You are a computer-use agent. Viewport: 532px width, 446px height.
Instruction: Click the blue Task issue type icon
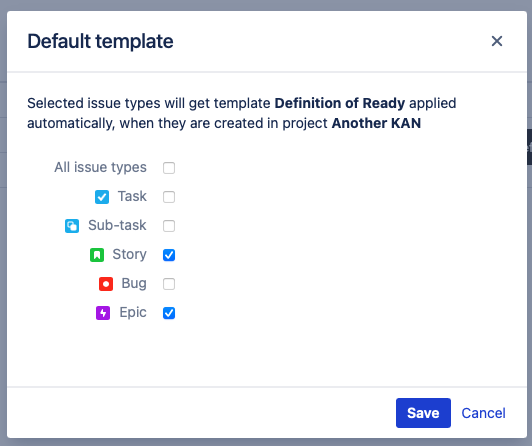(102, 197)
